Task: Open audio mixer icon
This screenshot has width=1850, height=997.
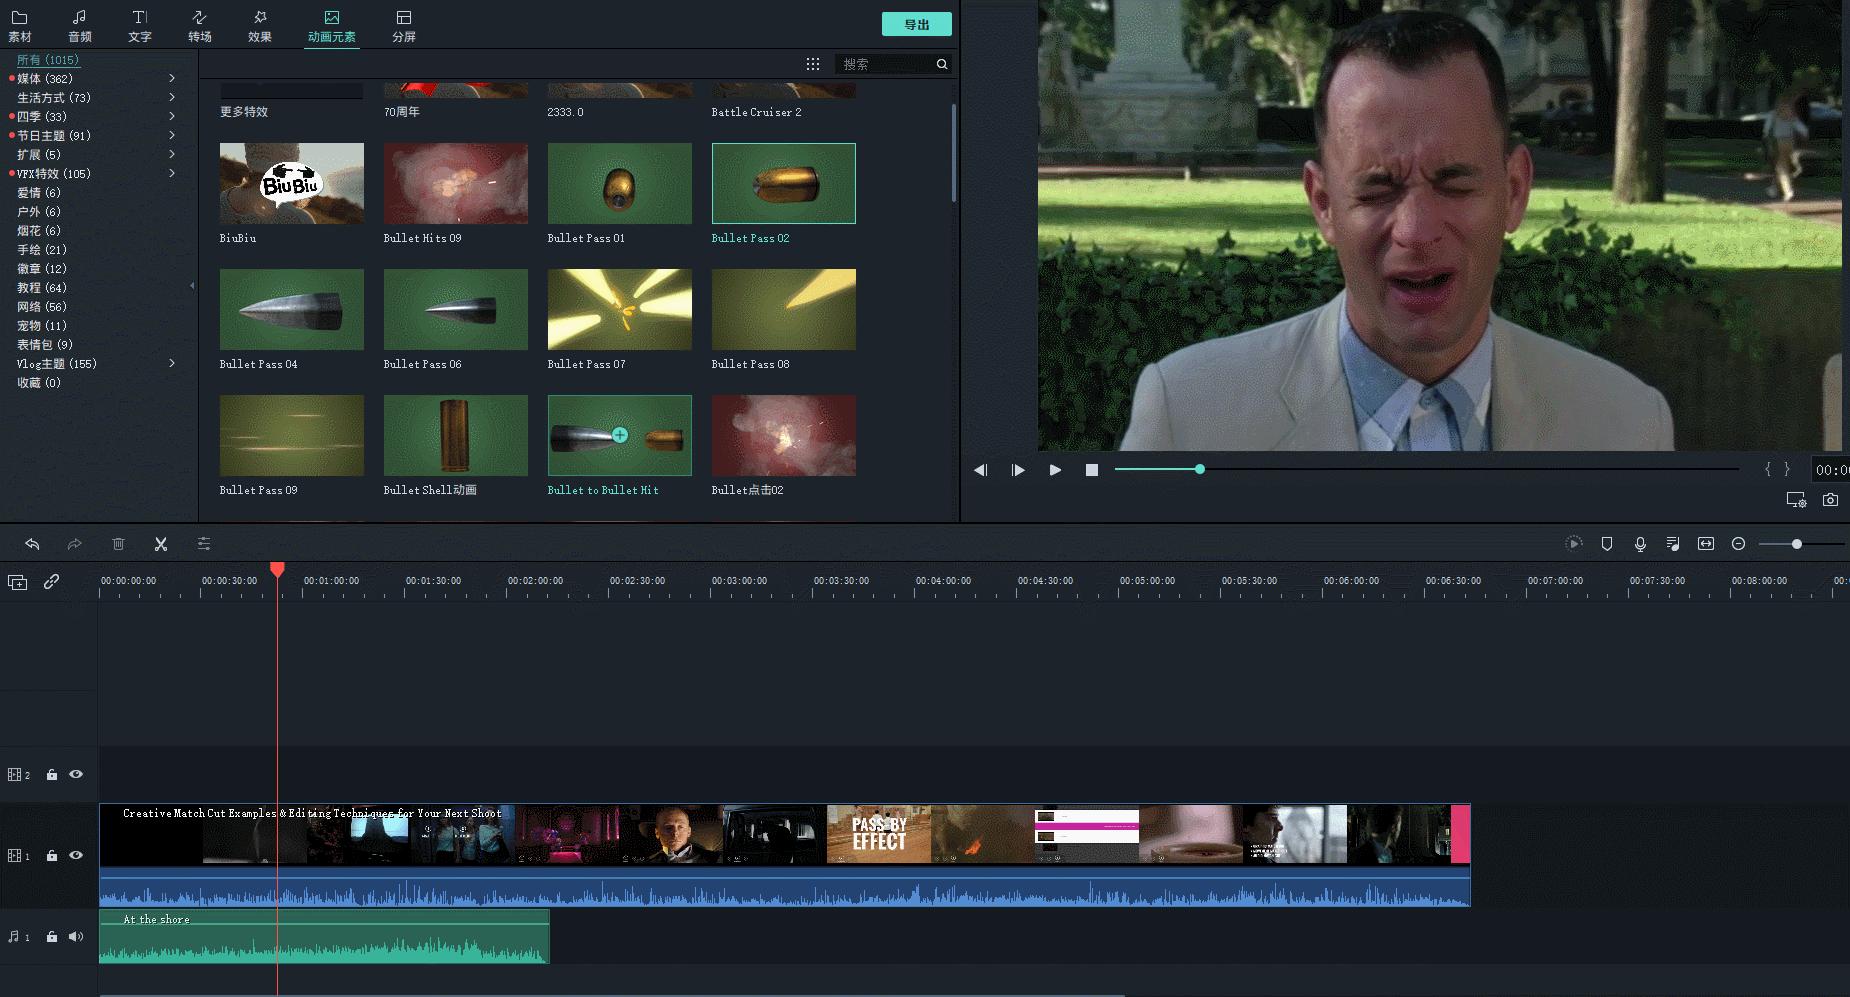Action: click(1673, 544)
